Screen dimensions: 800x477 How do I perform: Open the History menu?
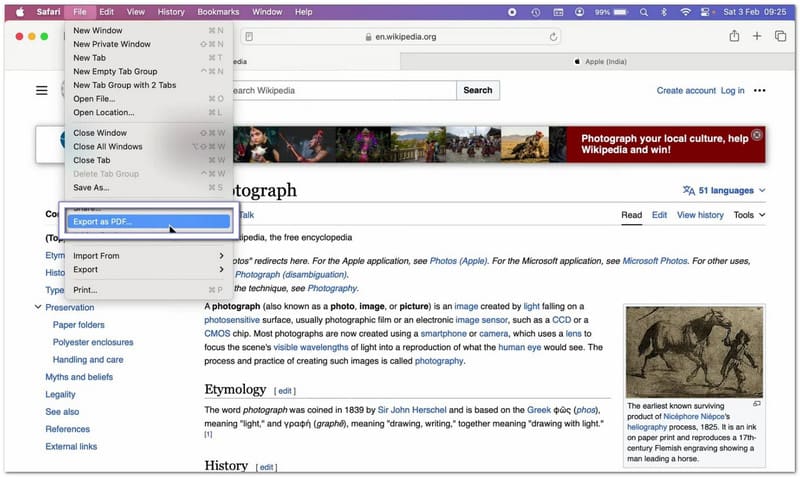pos(171,12)
